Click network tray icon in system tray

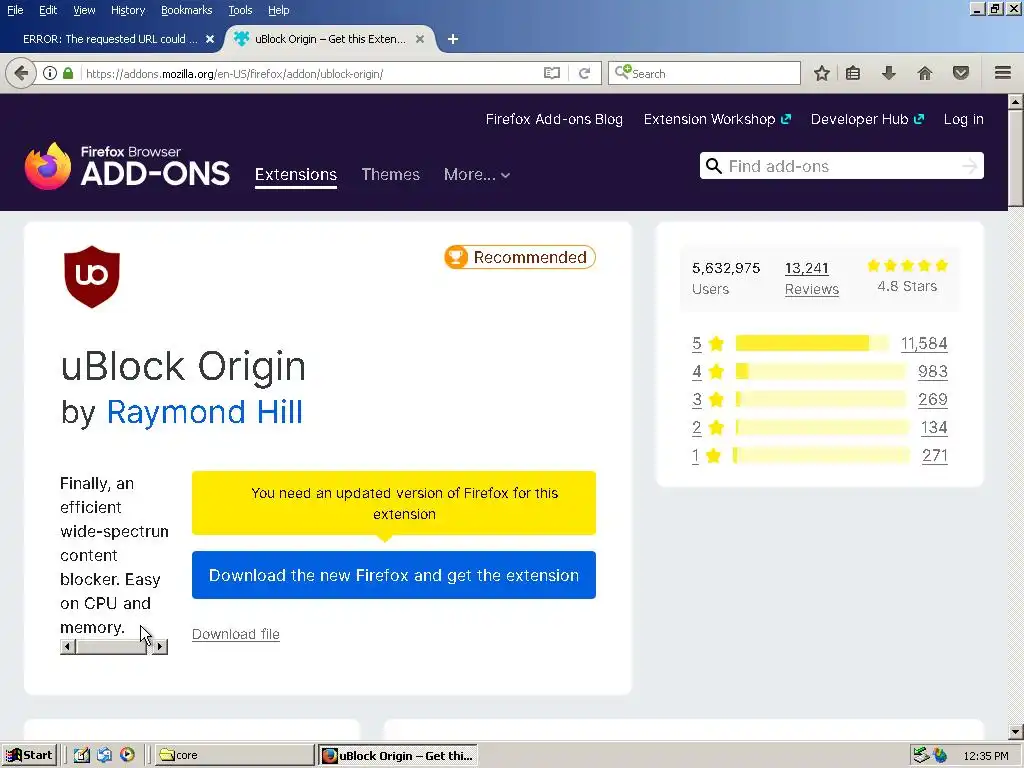(x=921, y=755)
